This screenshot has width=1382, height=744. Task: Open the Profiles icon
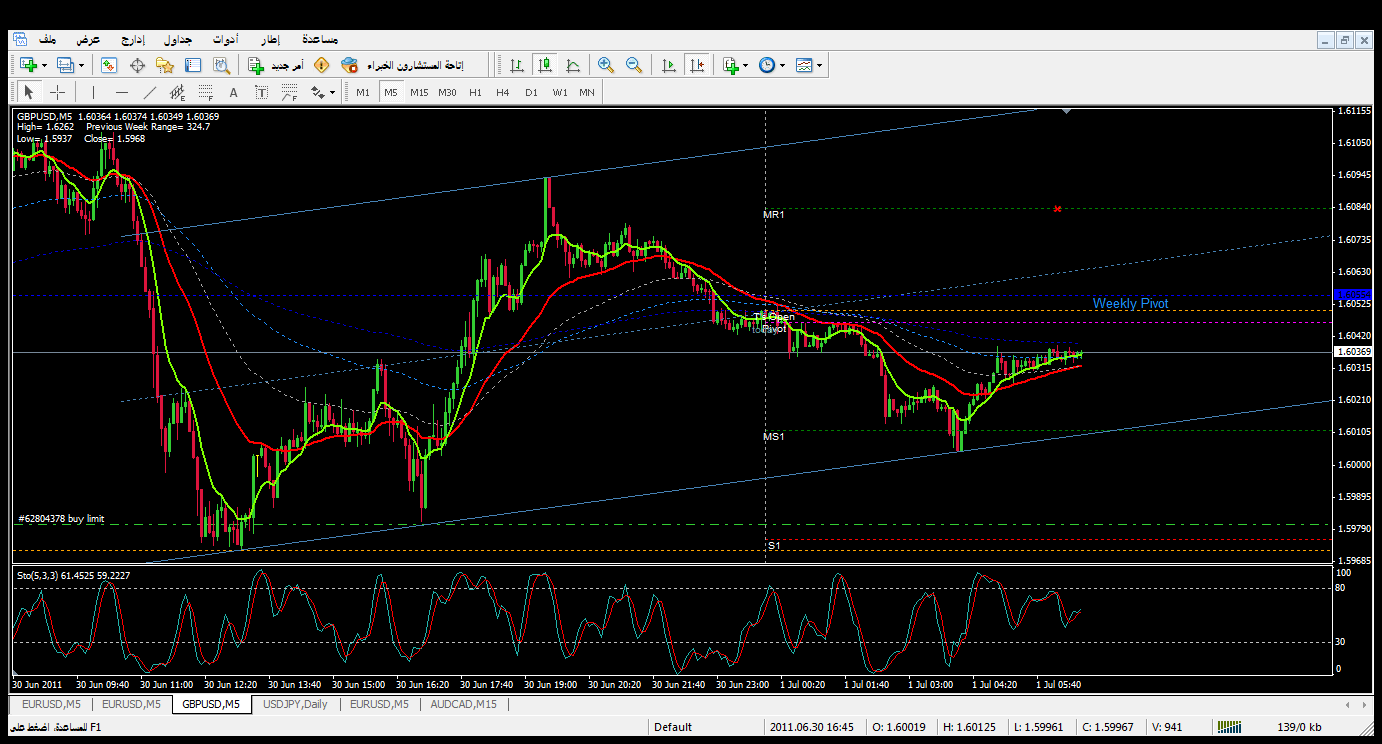click(66, 65)
